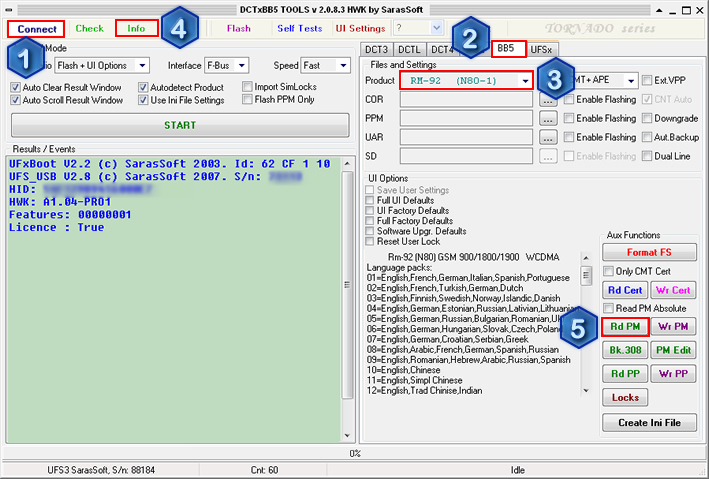Screen dimensions: 709x479
Task: Enable Flashing for the PPM file
Action: 569,118
